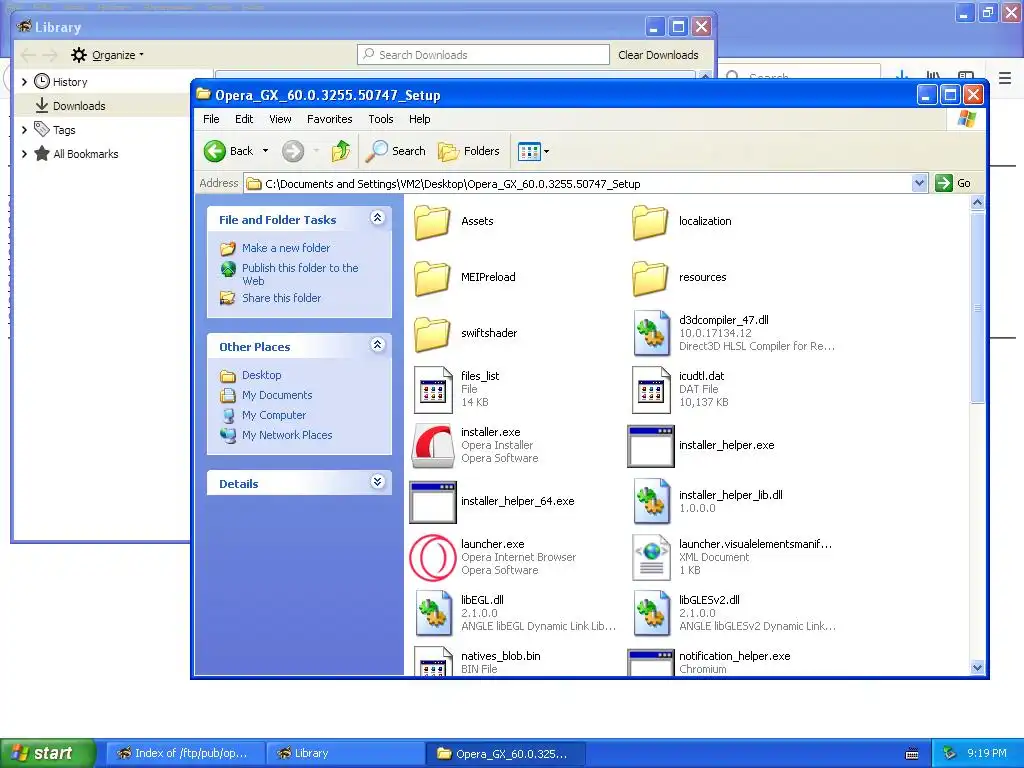Click the file list scrollbar up arrow
Screen dimensions: 1024x768
(977, 202)
